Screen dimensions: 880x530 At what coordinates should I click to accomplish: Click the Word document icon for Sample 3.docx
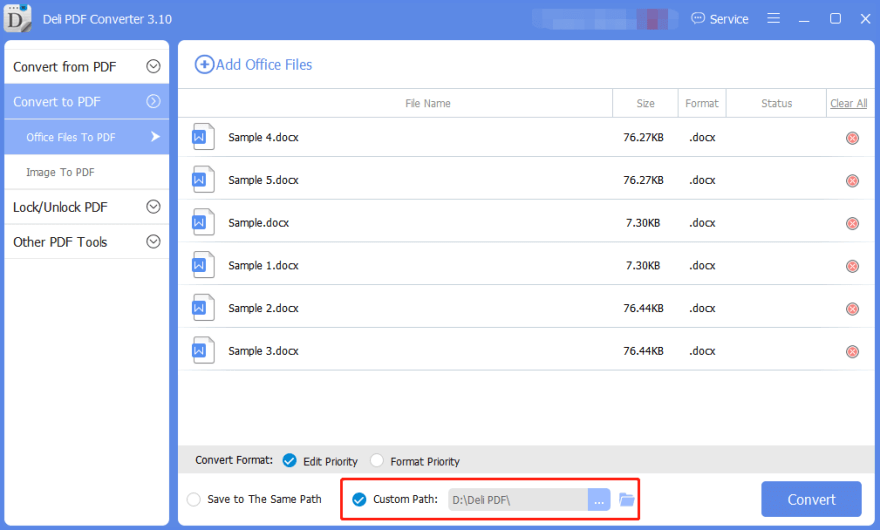[203, 350]
